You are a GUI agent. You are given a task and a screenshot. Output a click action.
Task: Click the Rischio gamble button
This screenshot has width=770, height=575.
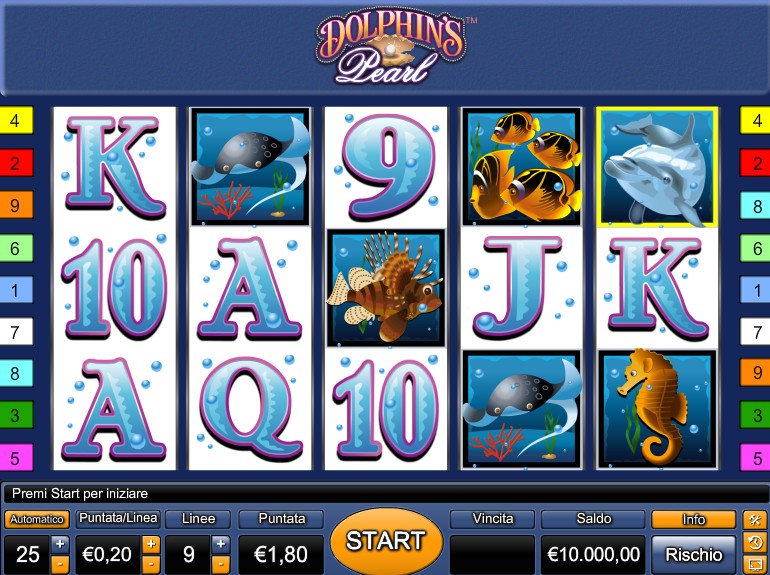pyautogui.click(x=693, y=554)
